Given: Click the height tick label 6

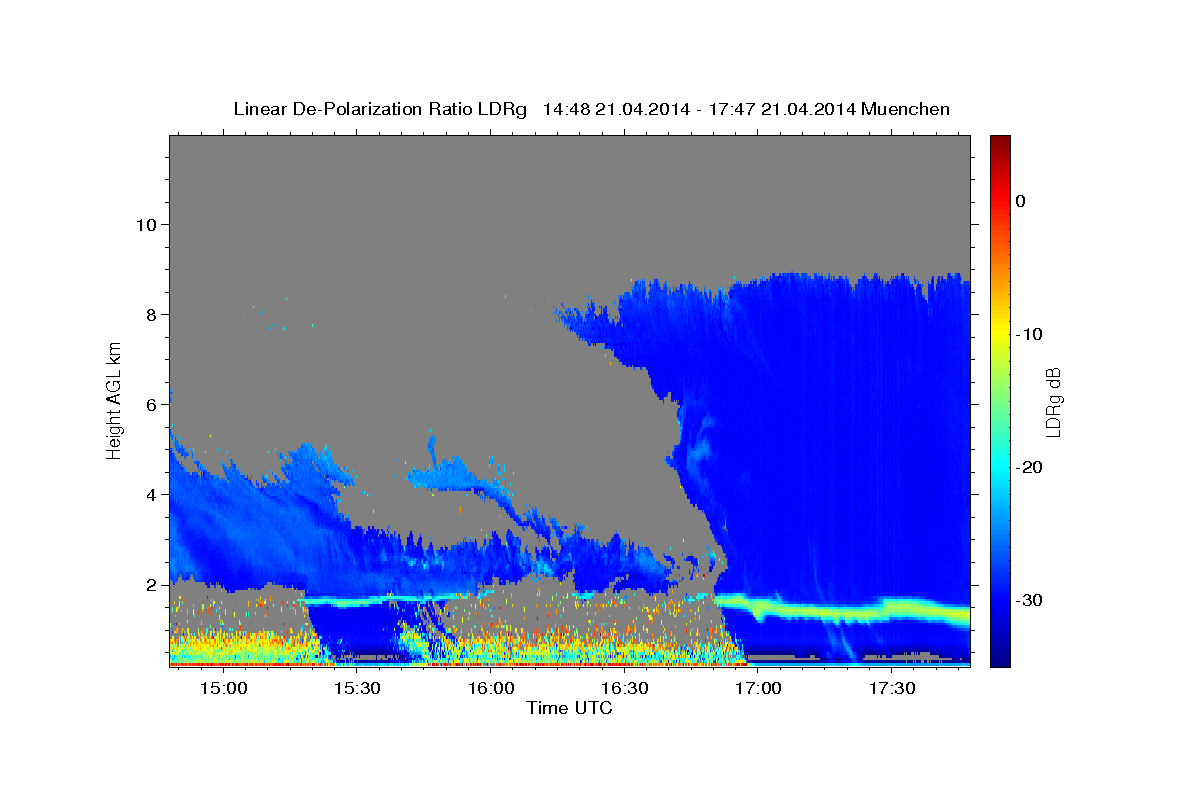Looking at the screenshot, I should click(150, 404).
